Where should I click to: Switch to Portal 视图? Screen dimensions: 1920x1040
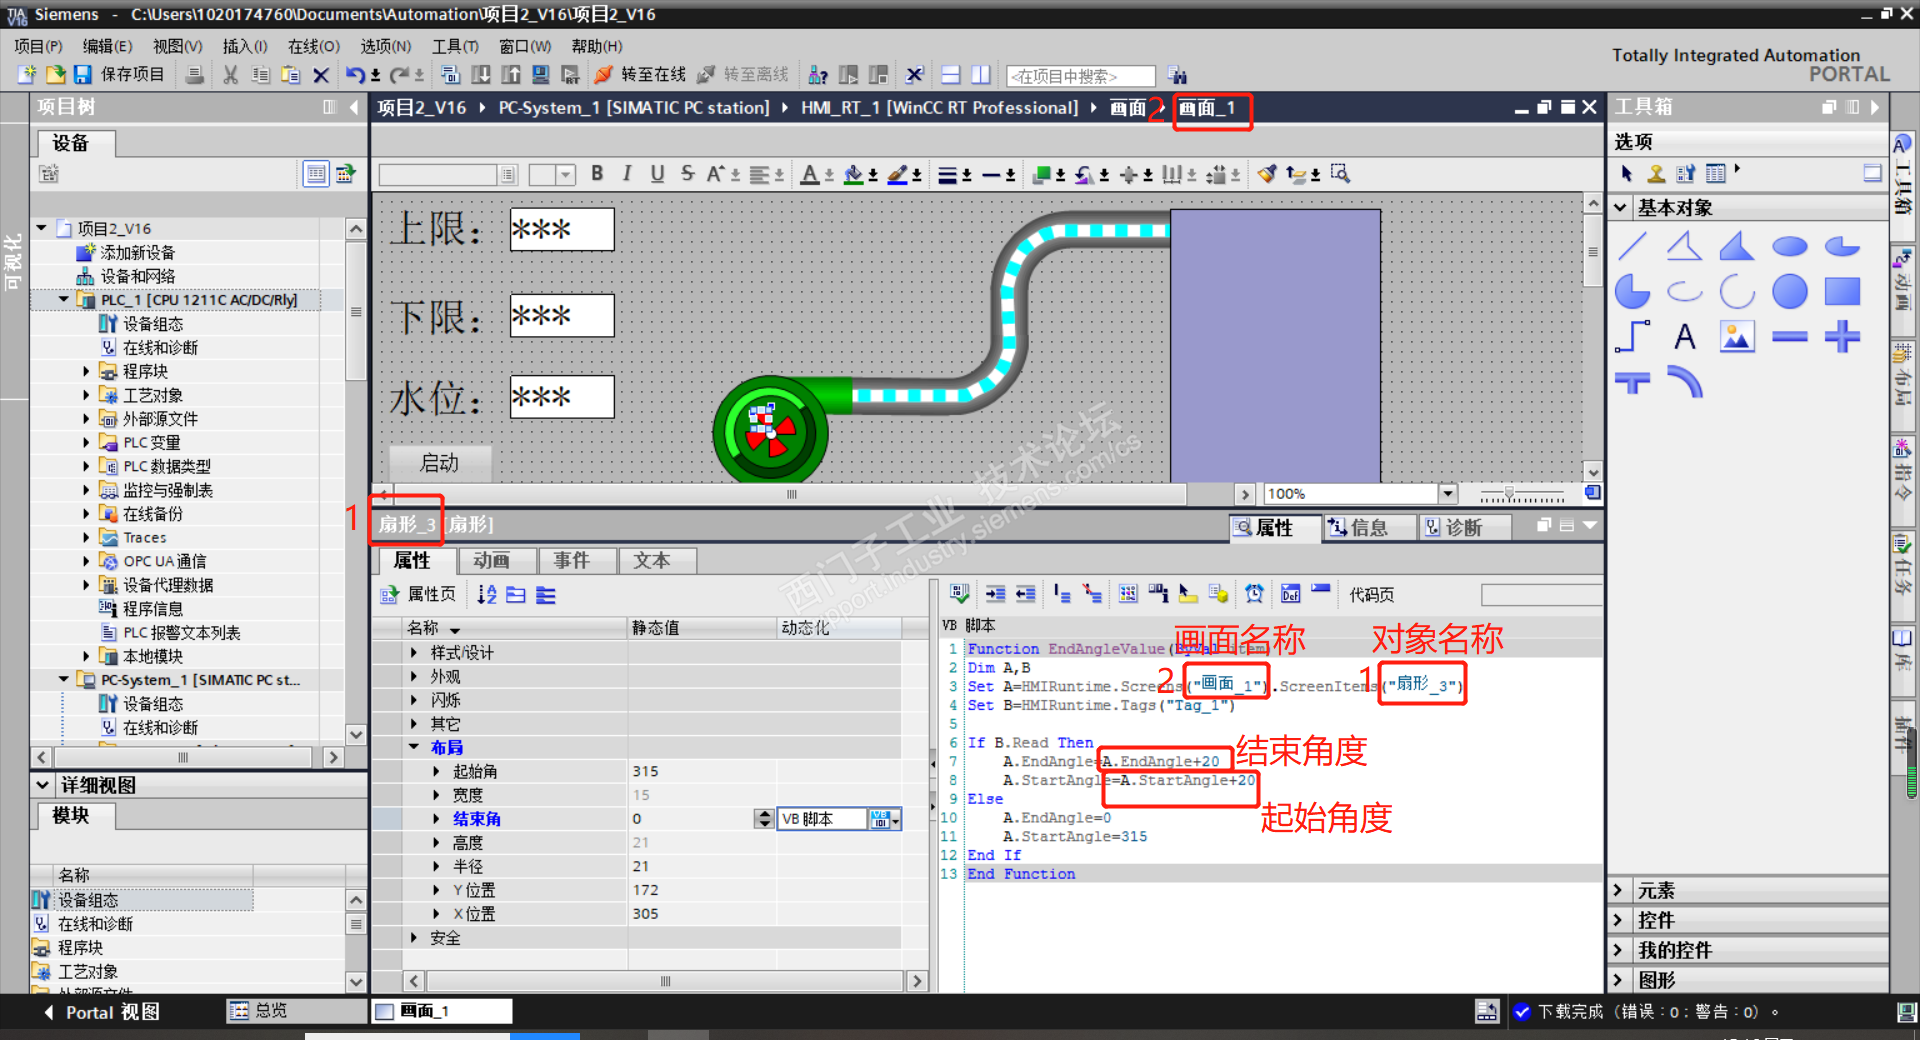click(102, 1012)
